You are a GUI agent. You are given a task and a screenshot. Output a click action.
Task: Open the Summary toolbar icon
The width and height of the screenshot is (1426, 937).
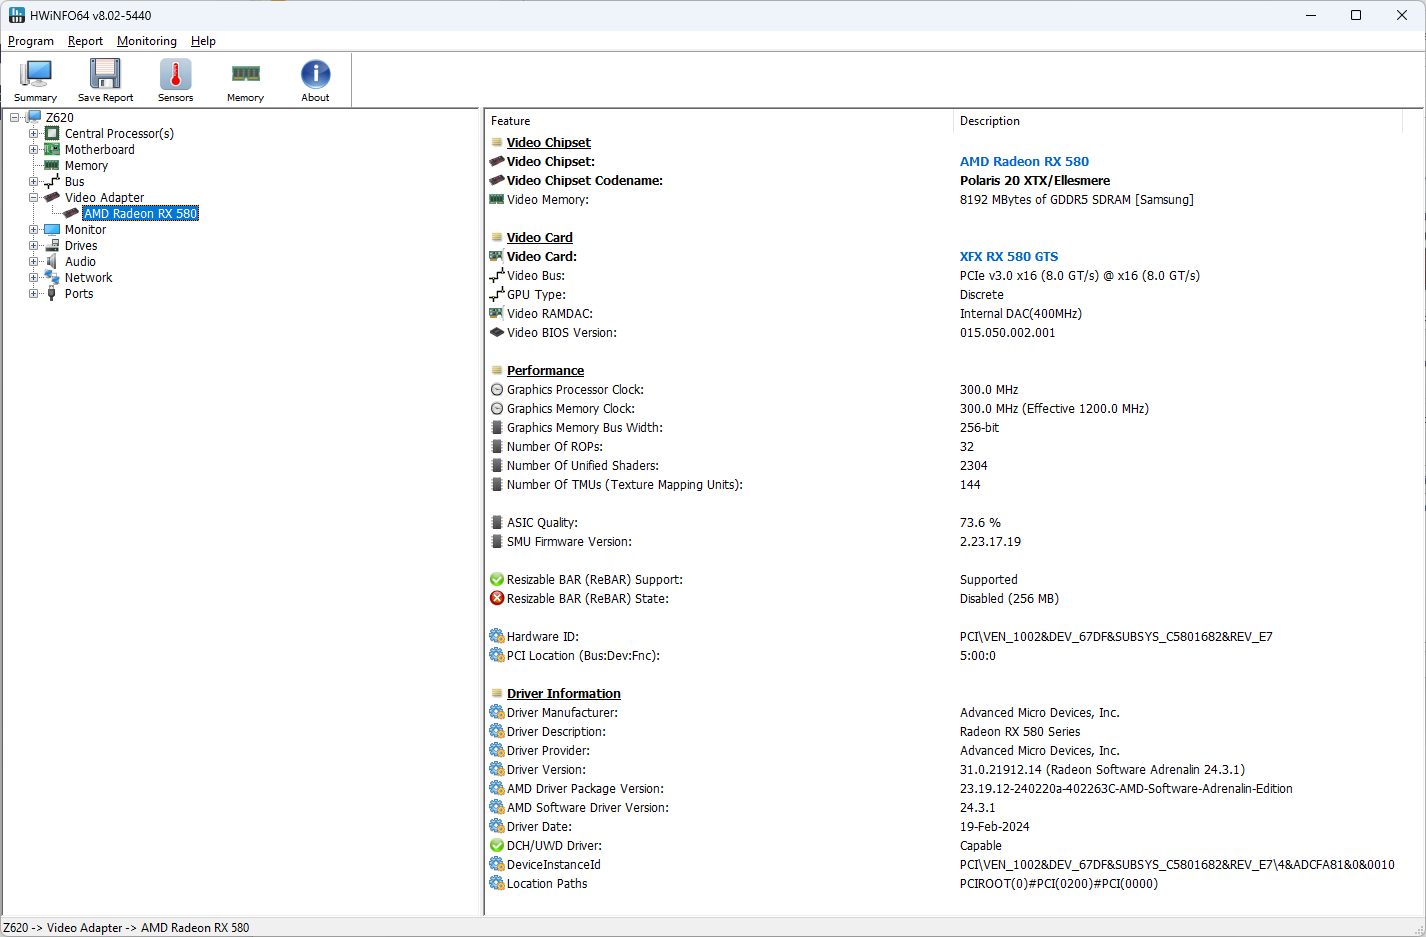[x=36, y=75]
